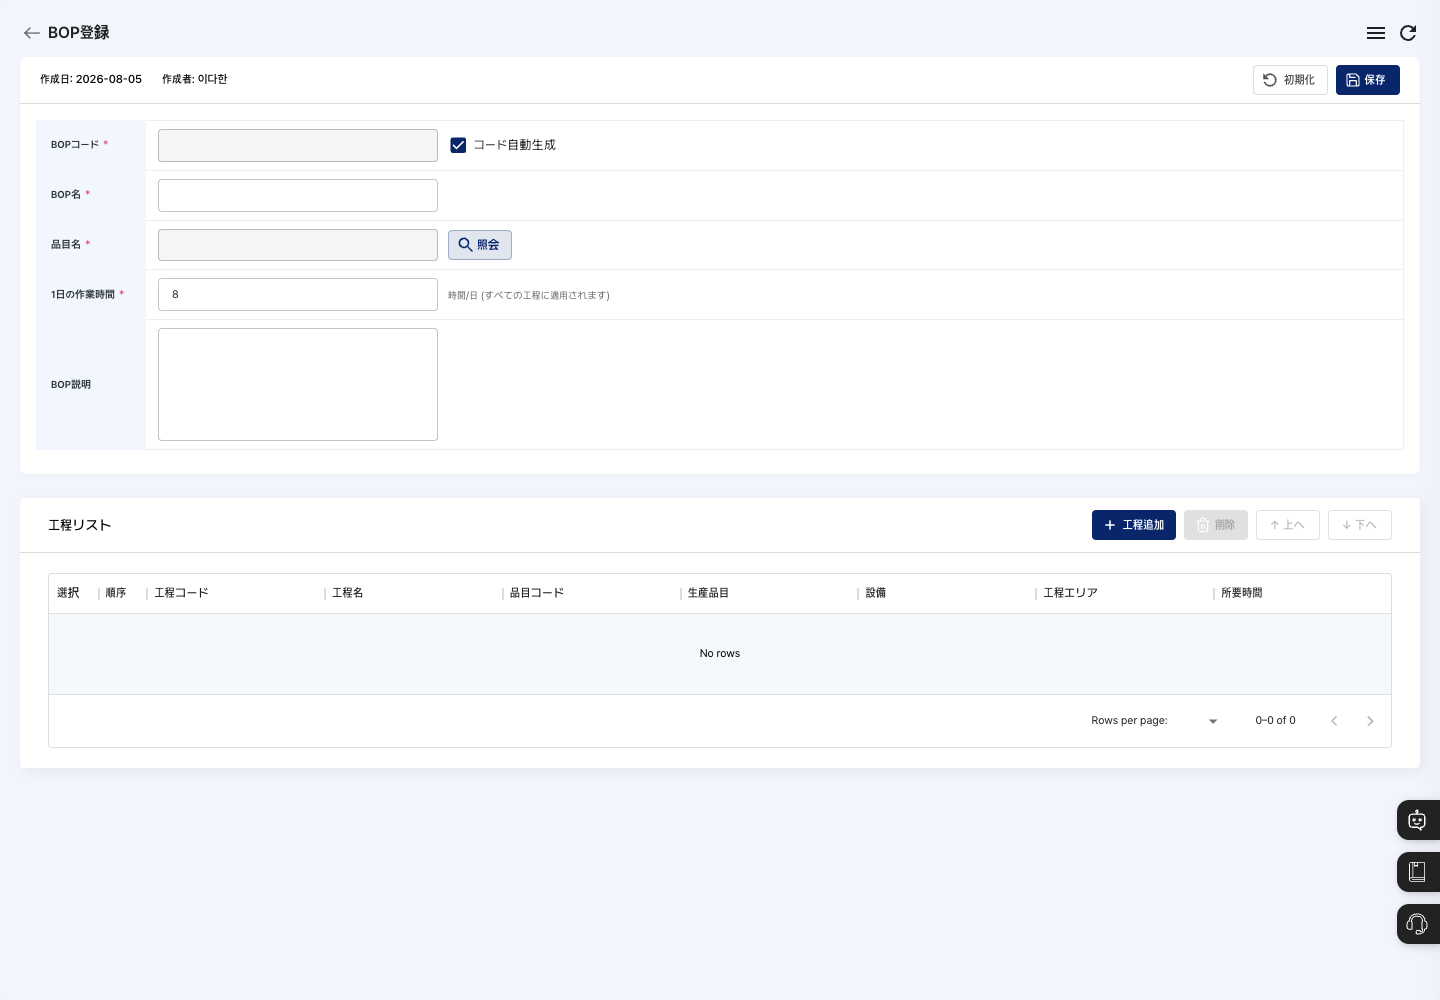This screenshot has height=1000, width=1440.
Task: Go back using the arrow beside BOP登録
Action: tap(32, 33)
